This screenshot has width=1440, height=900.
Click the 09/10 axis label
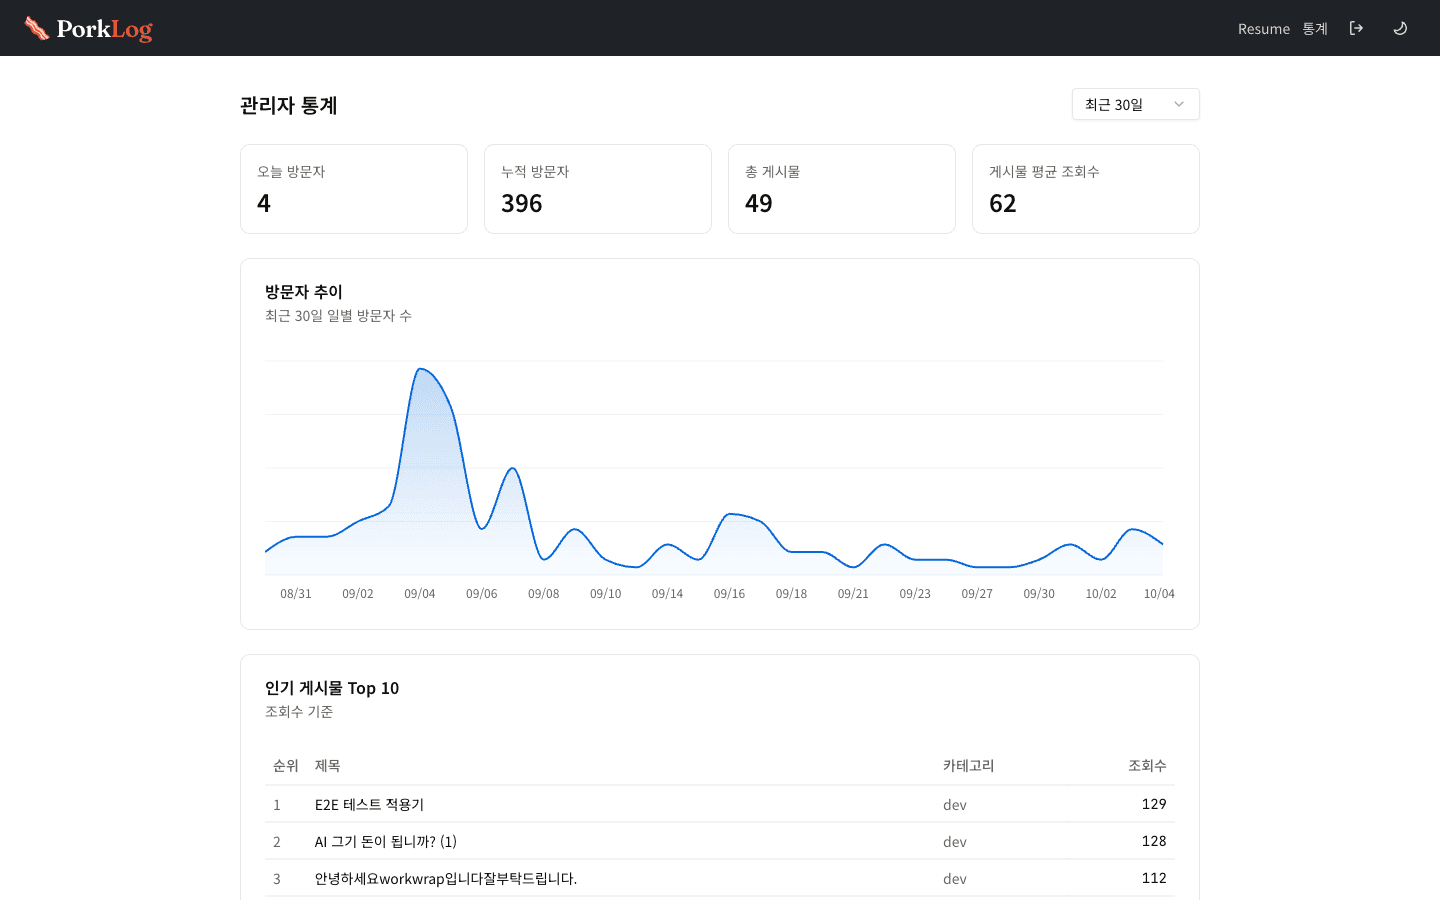point(605,594)
